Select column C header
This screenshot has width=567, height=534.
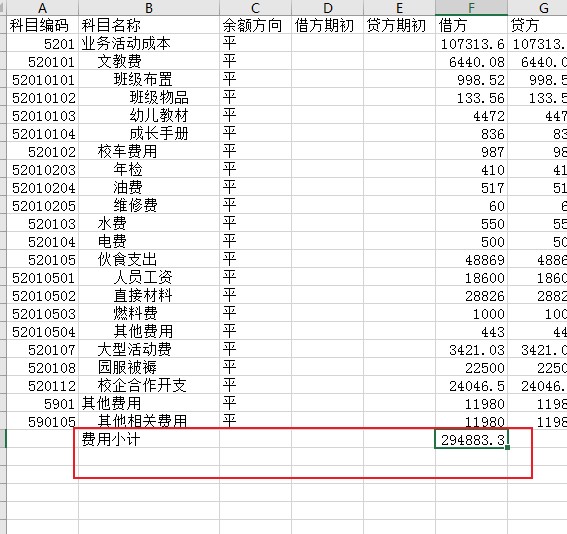point(255,8)
